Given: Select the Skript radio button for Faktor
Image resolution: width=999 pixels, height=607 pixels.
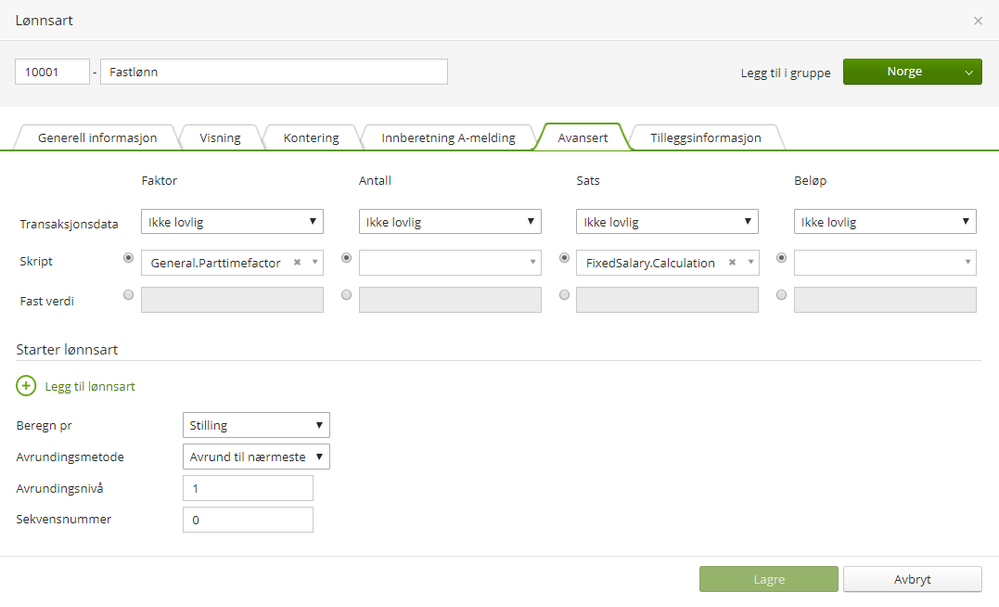Looking at the screenshot, I should click(128, 258).
